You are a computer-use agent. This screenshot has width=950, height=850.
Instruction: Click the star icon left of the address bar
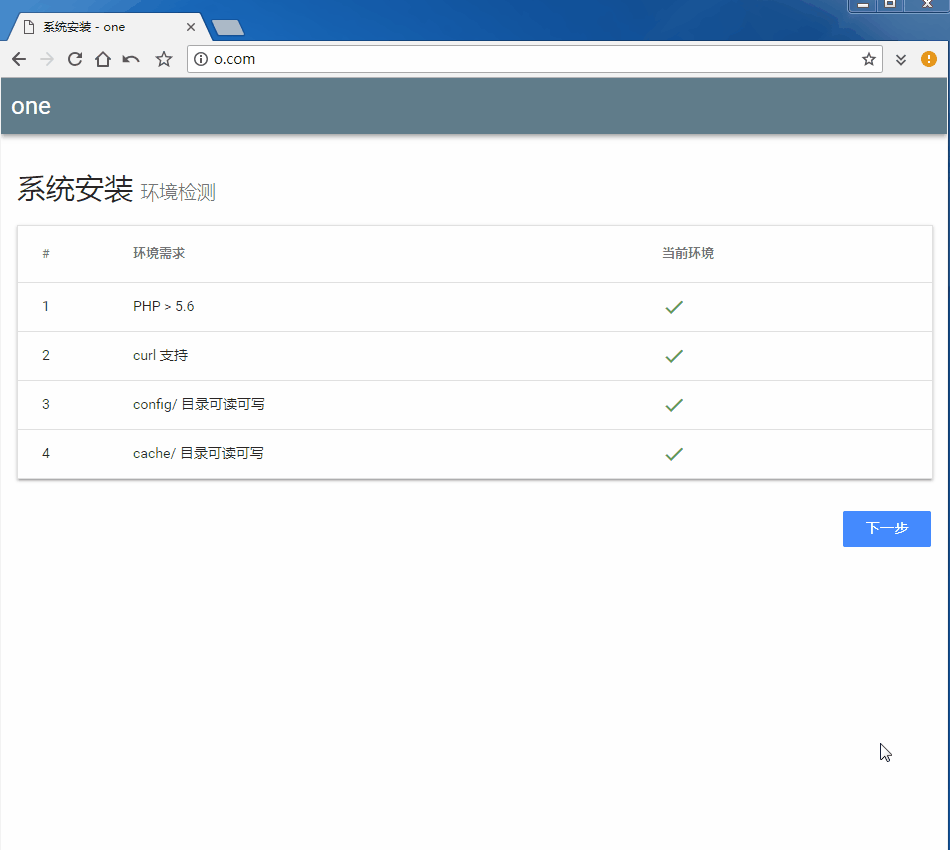(x=163, y=59)
